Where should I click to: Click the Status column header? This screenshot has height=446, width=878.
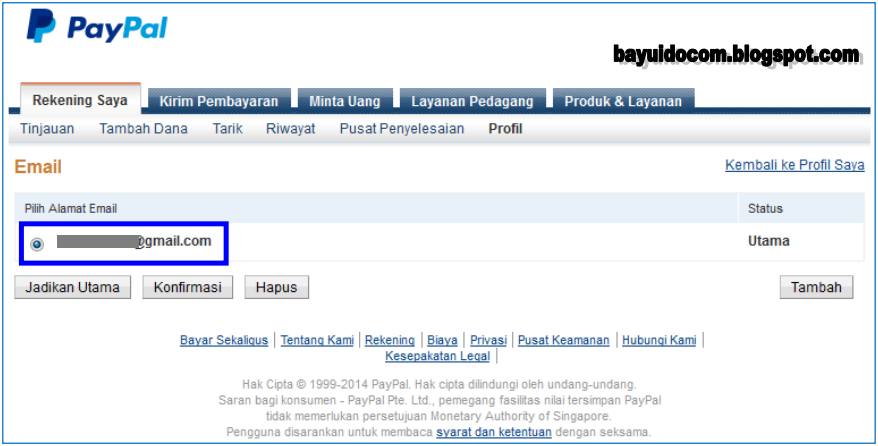click(x=765, y=209)
